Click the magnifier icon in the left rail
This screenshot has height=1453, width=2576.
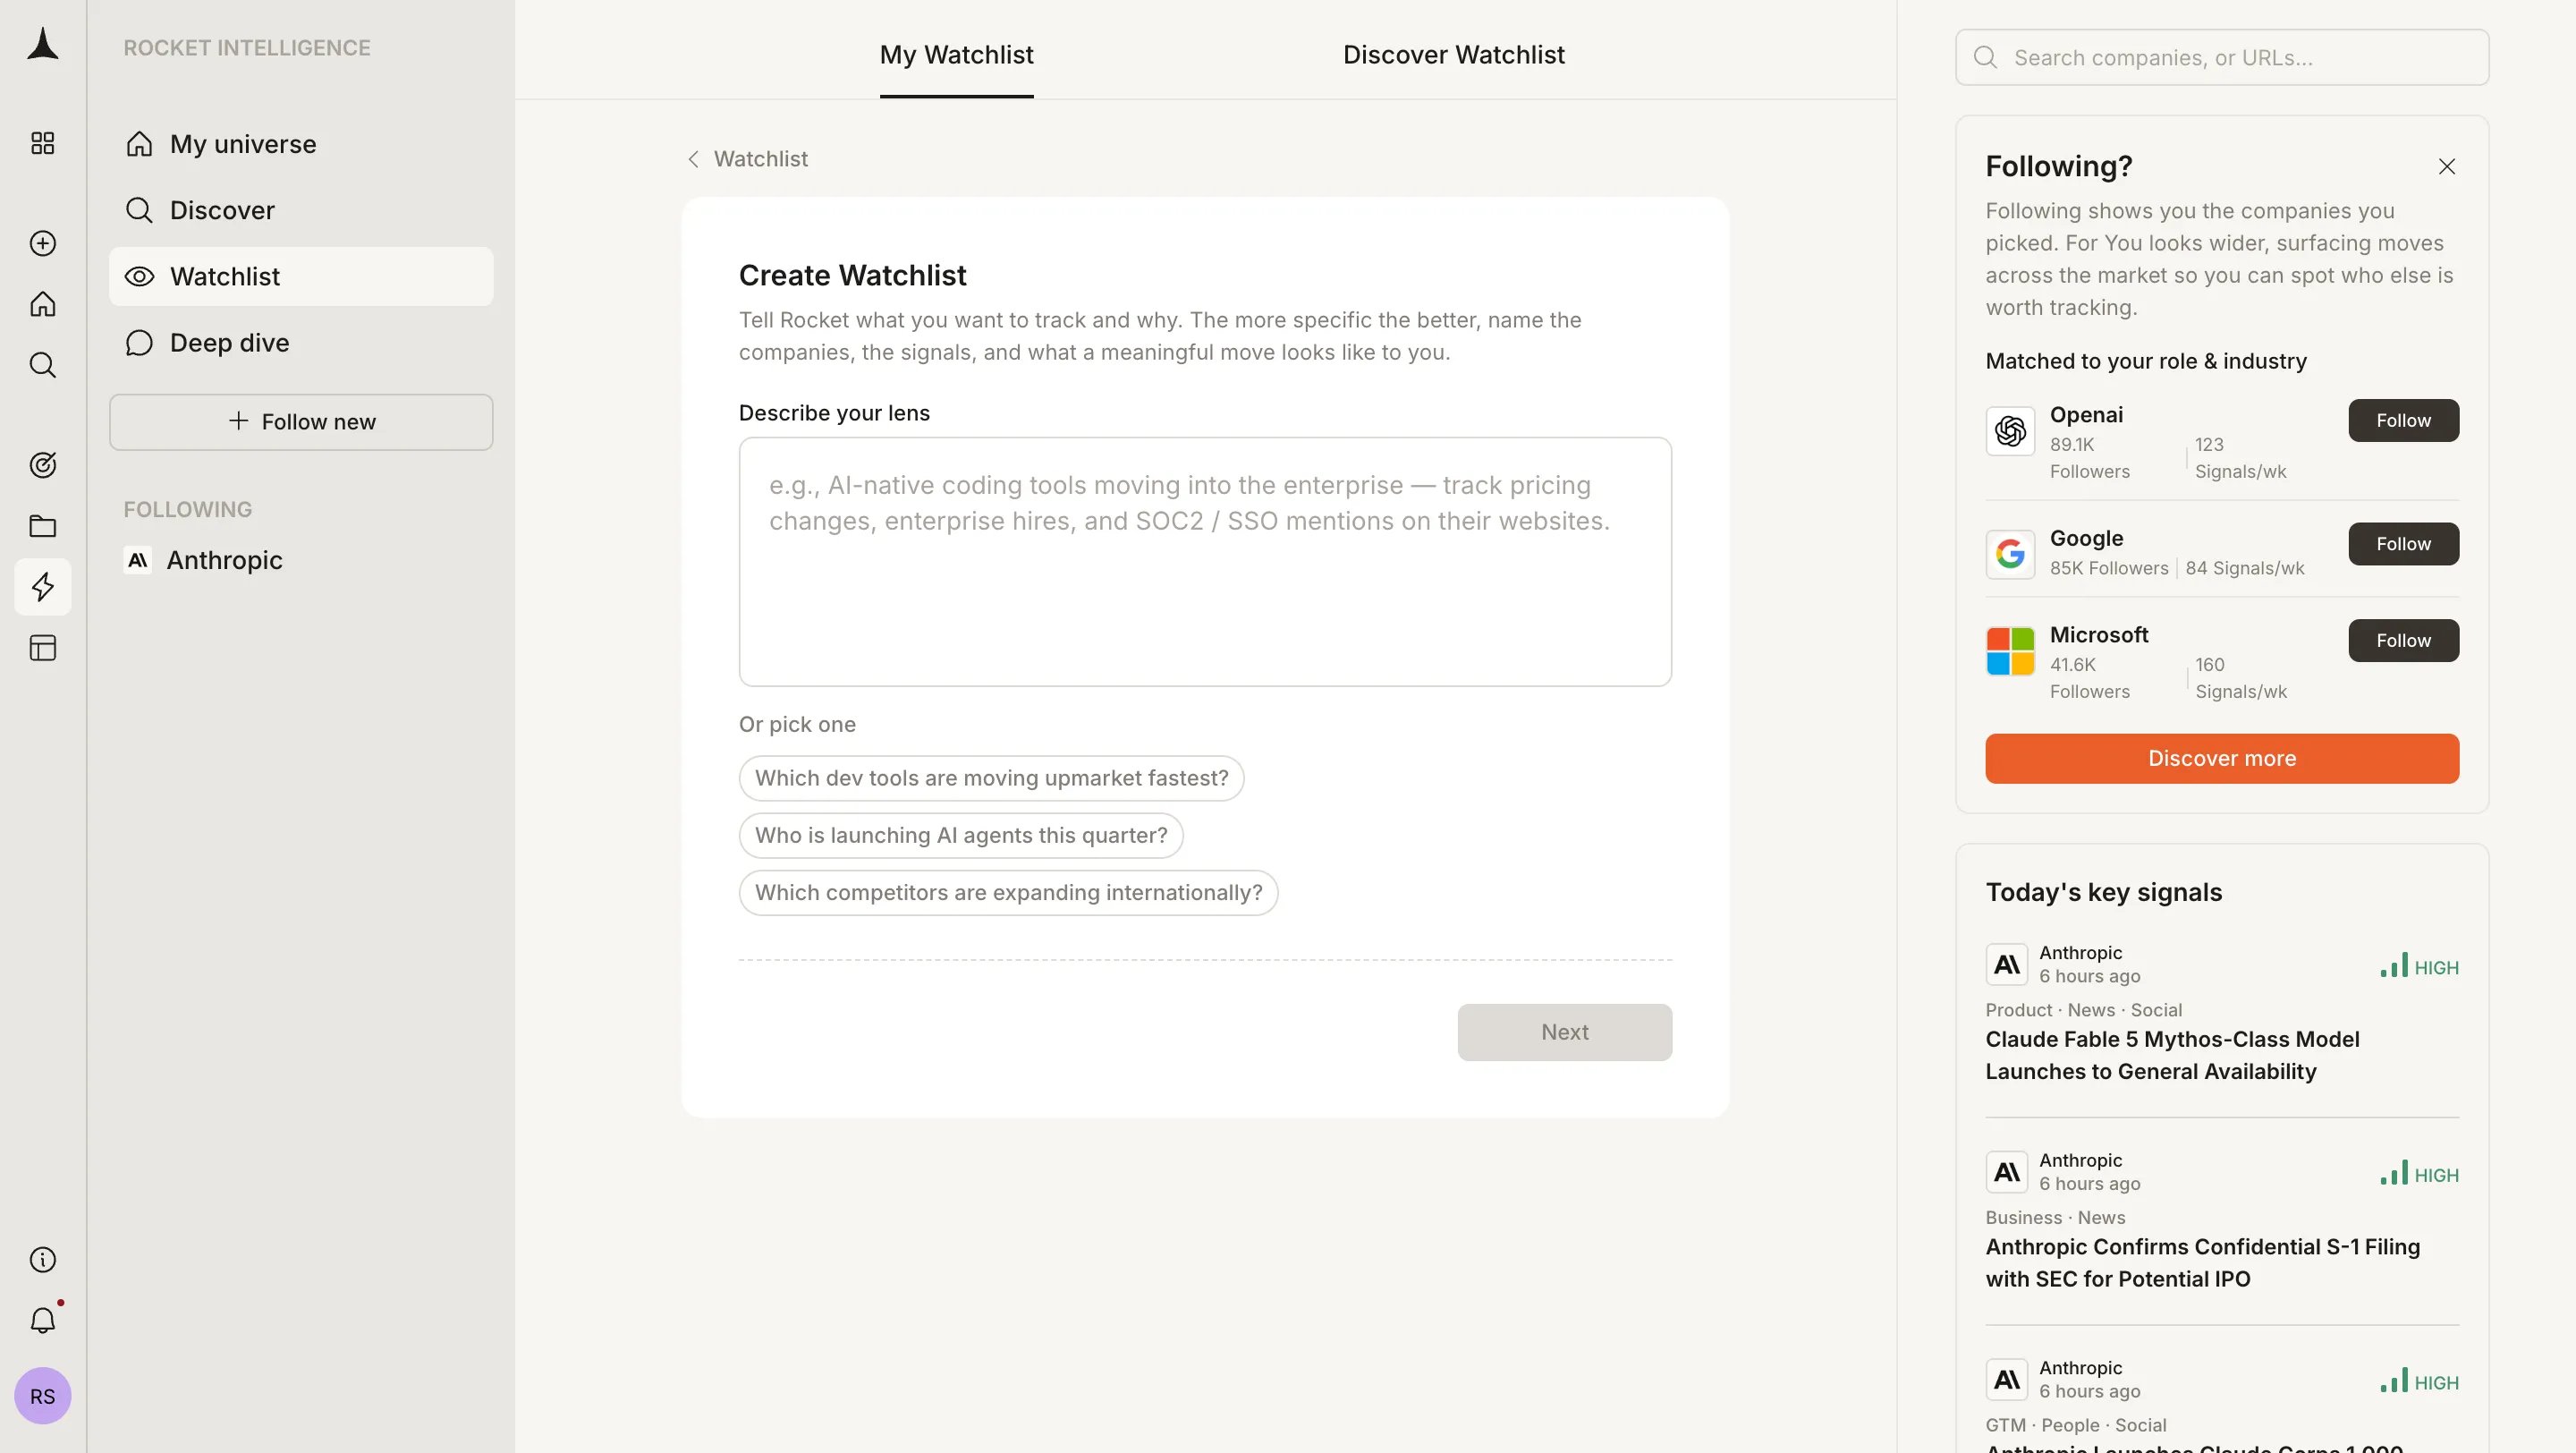click(x=42, y=365)
